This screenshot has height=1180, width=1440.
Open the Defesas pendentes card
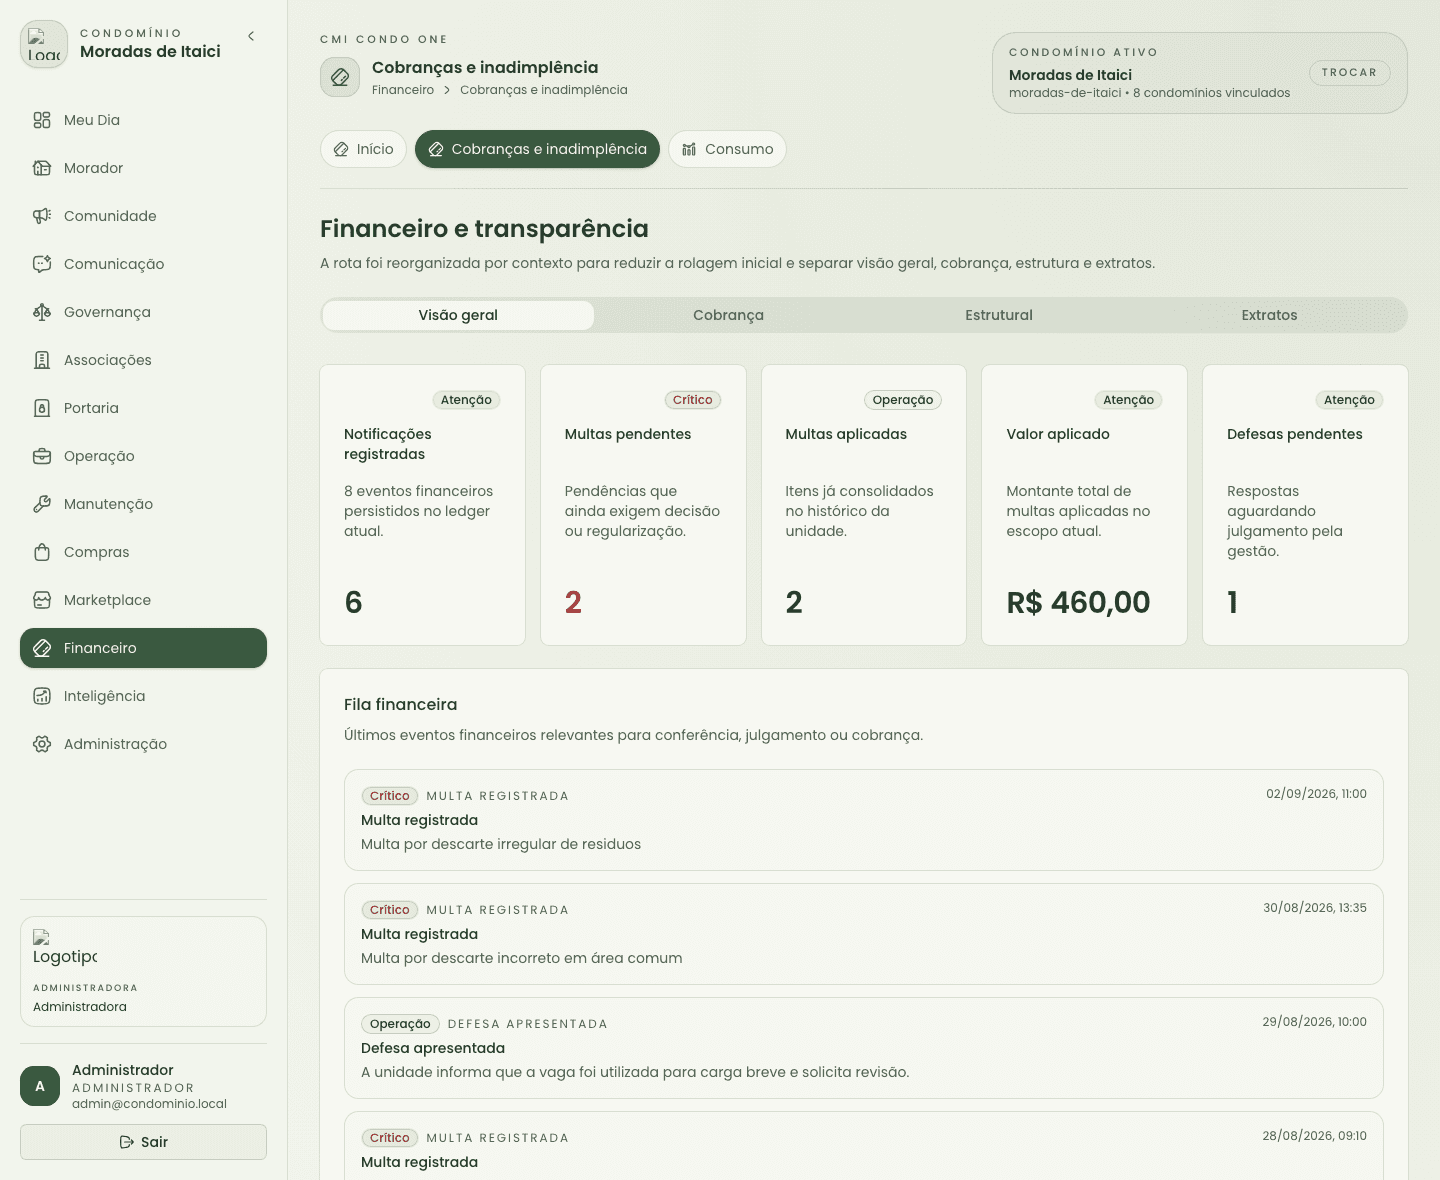[x=1305, y=505]
